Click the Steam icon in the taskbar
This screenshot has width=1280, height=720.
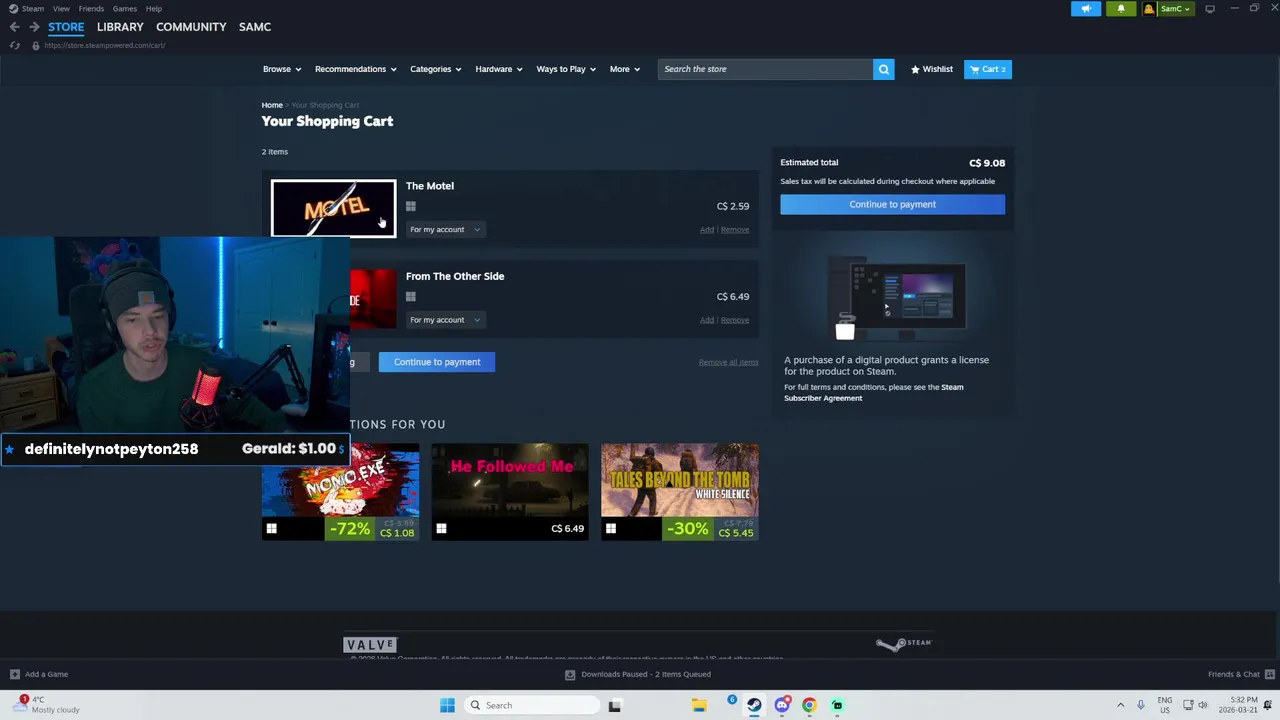(754, 705)
